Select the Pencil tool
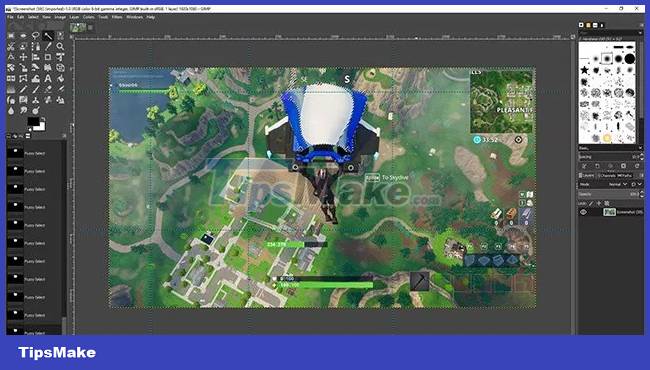Image resolution: width=650 pixels, height=370 pixels. point(23,89)
